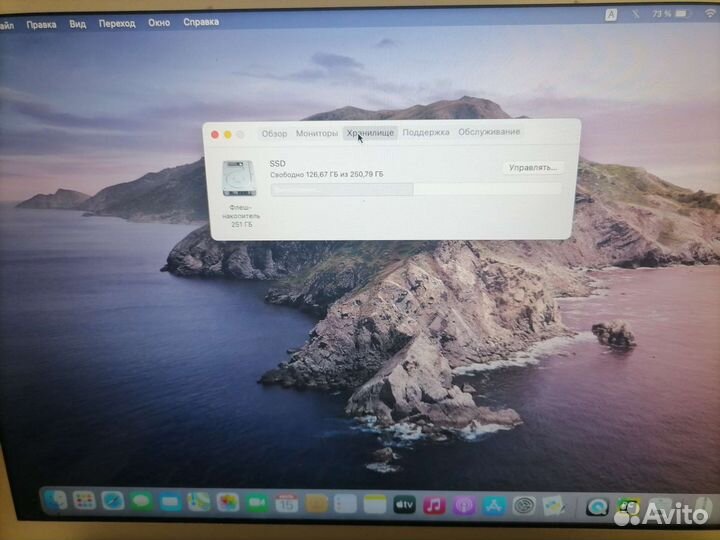Open Calendar showing 15 in Dock
The width and height of the screenshot is (720, 540).
coord(287,504)
